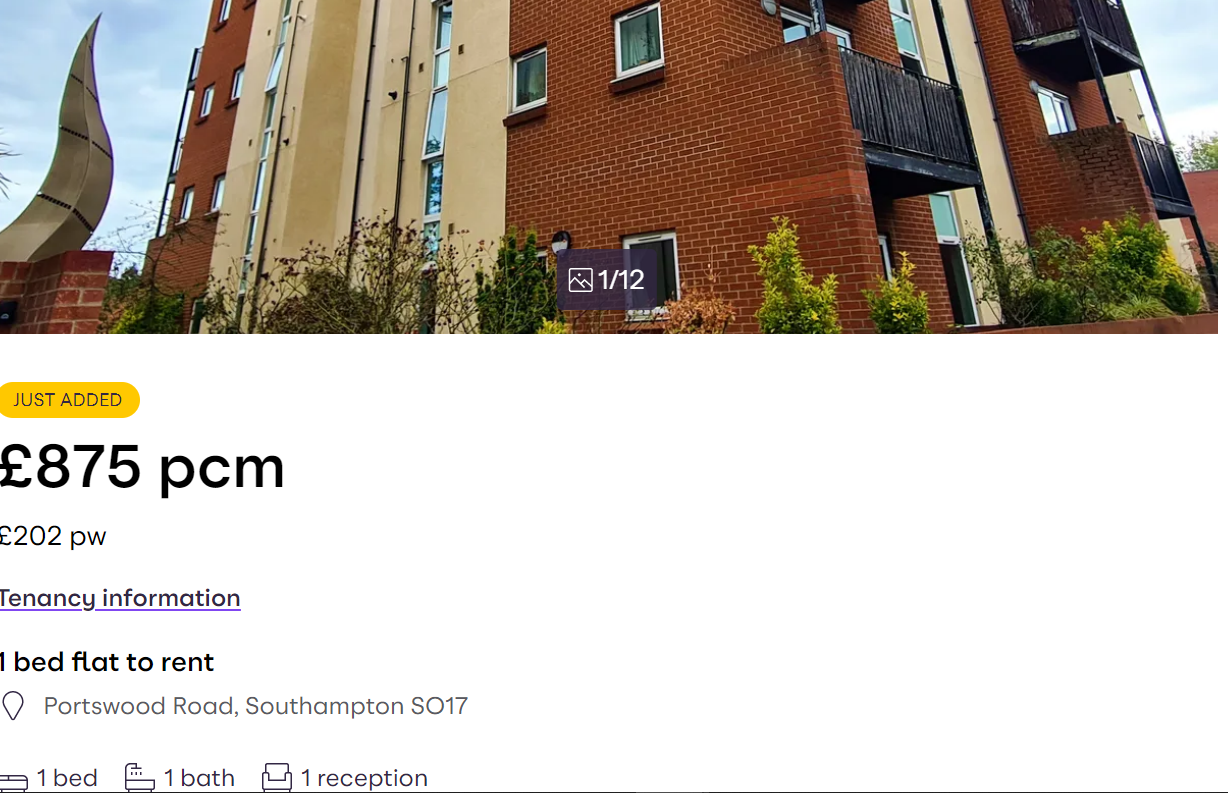Open the 1/12 photo gallery counter

(607, 279)
